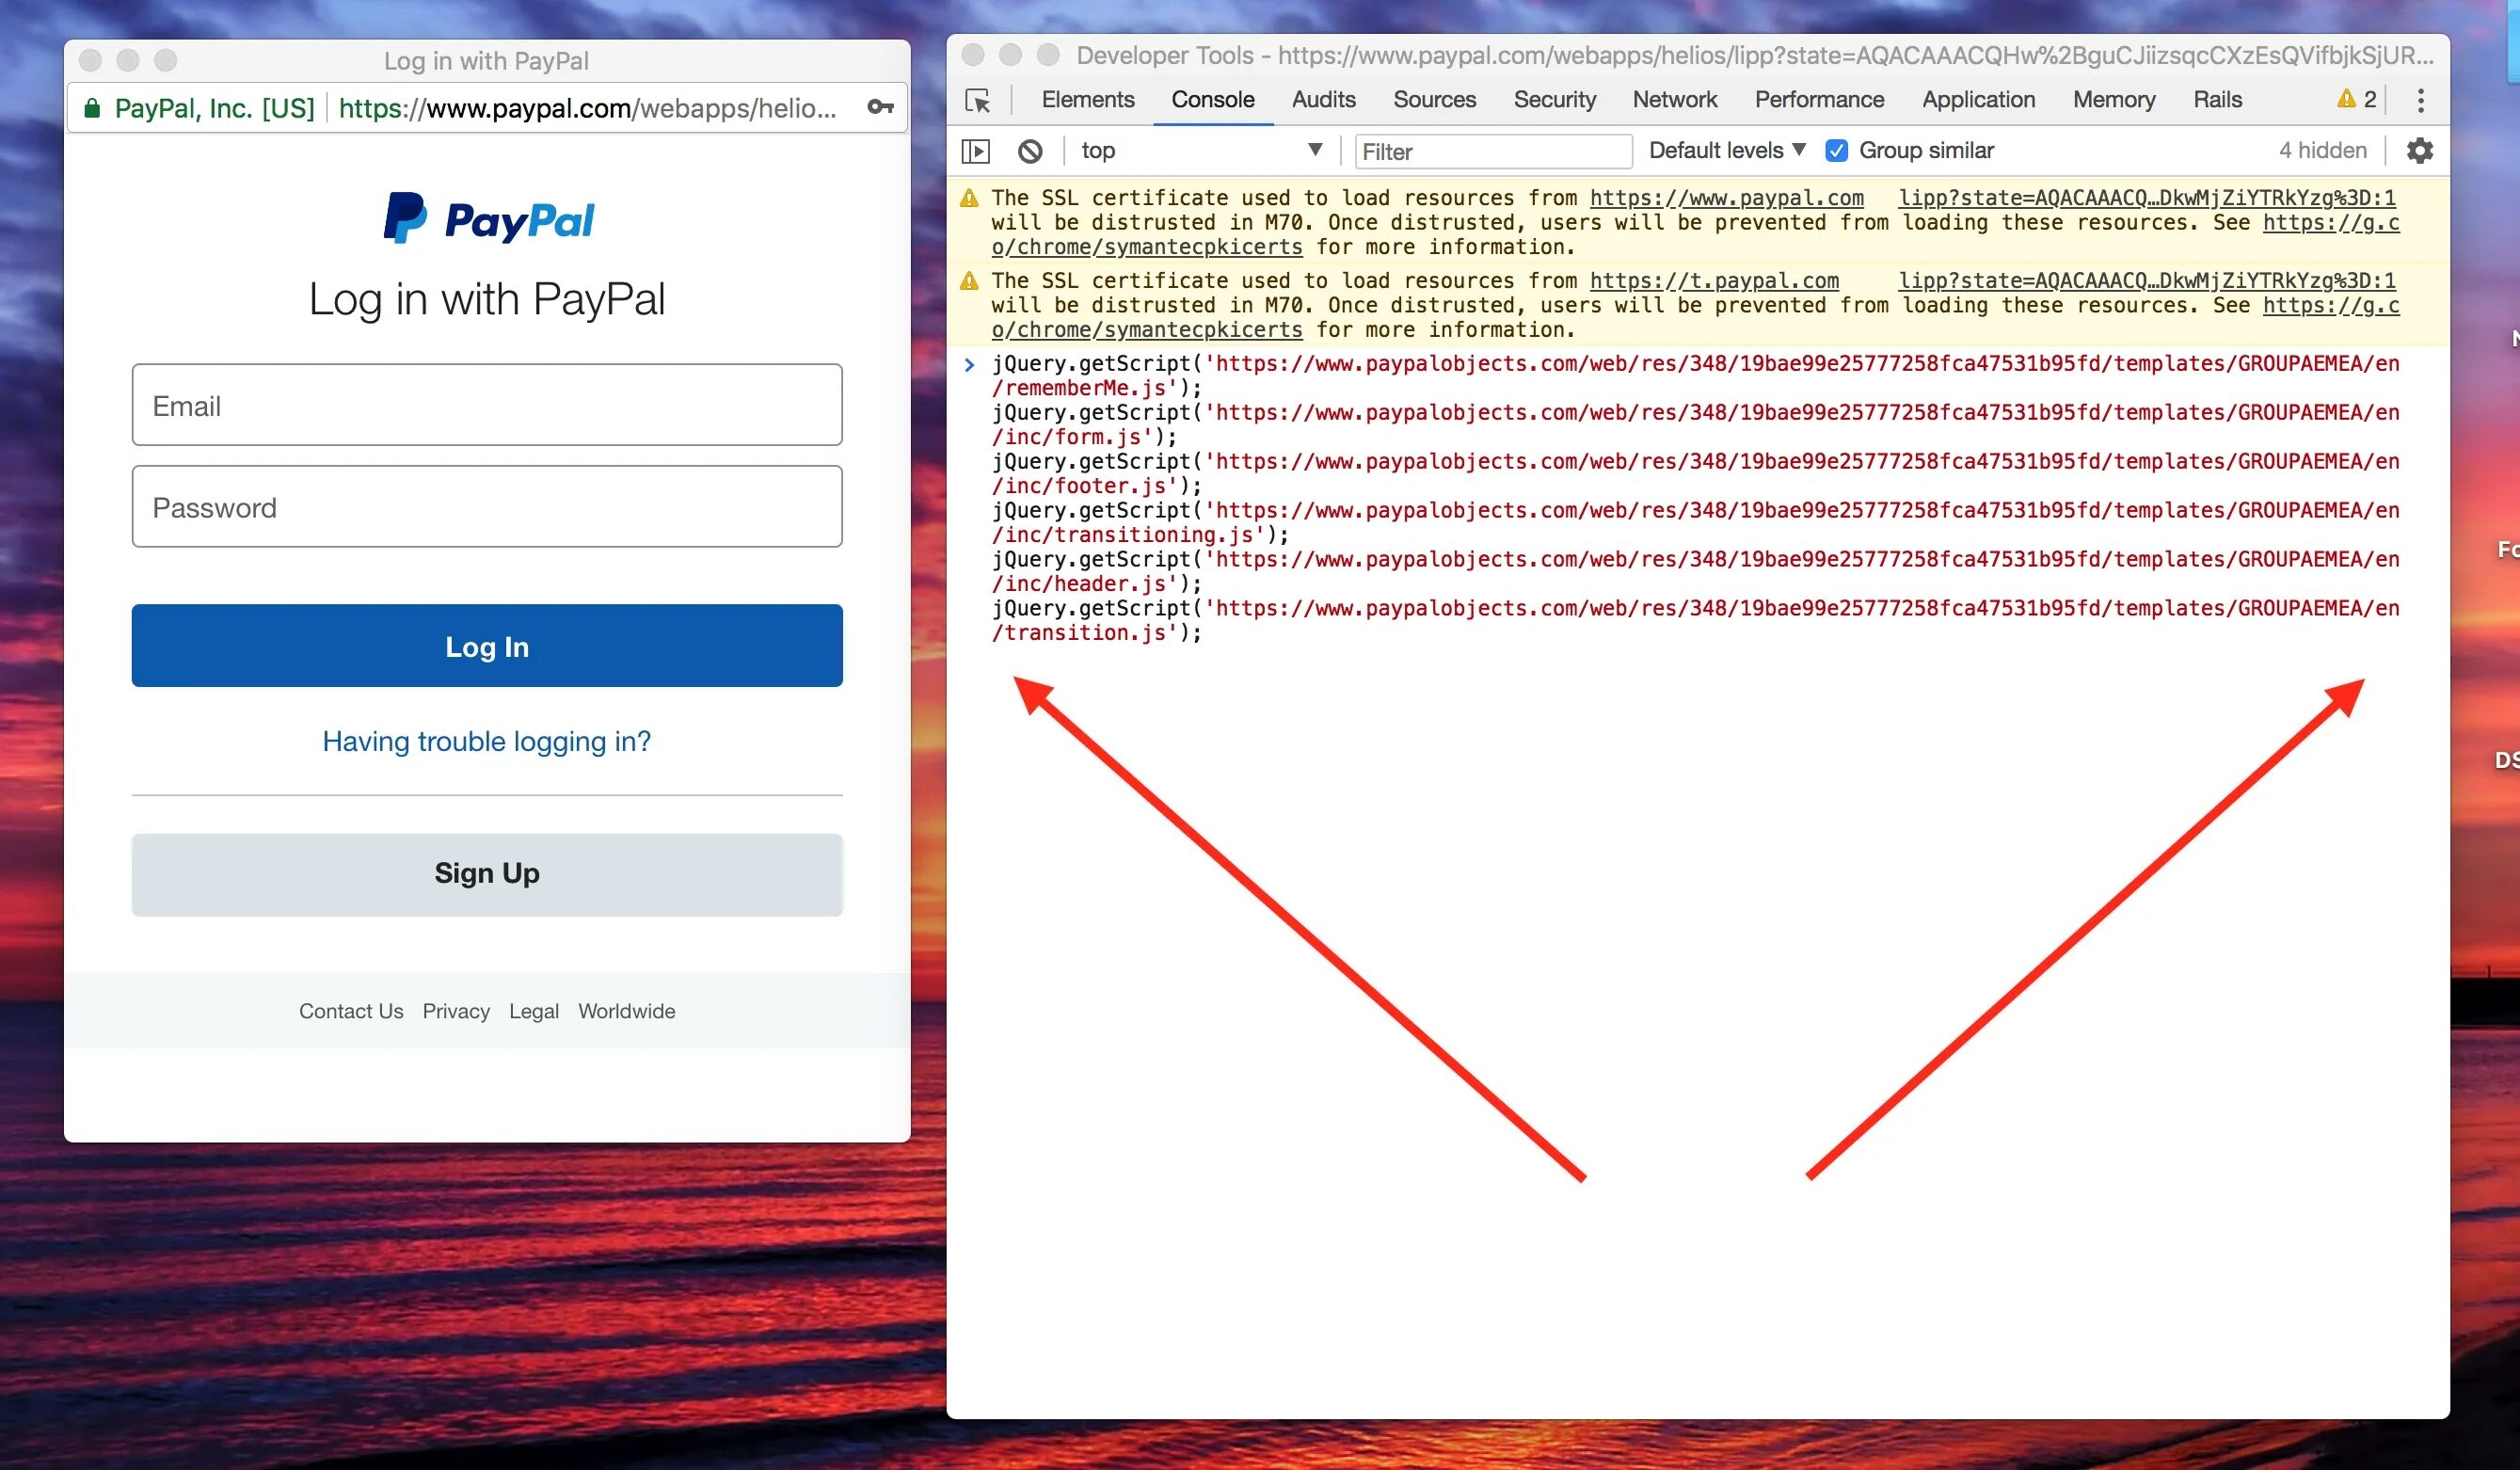2520x1470 pixels.
Task: Show the console sidebar icon
Action: 975,151
